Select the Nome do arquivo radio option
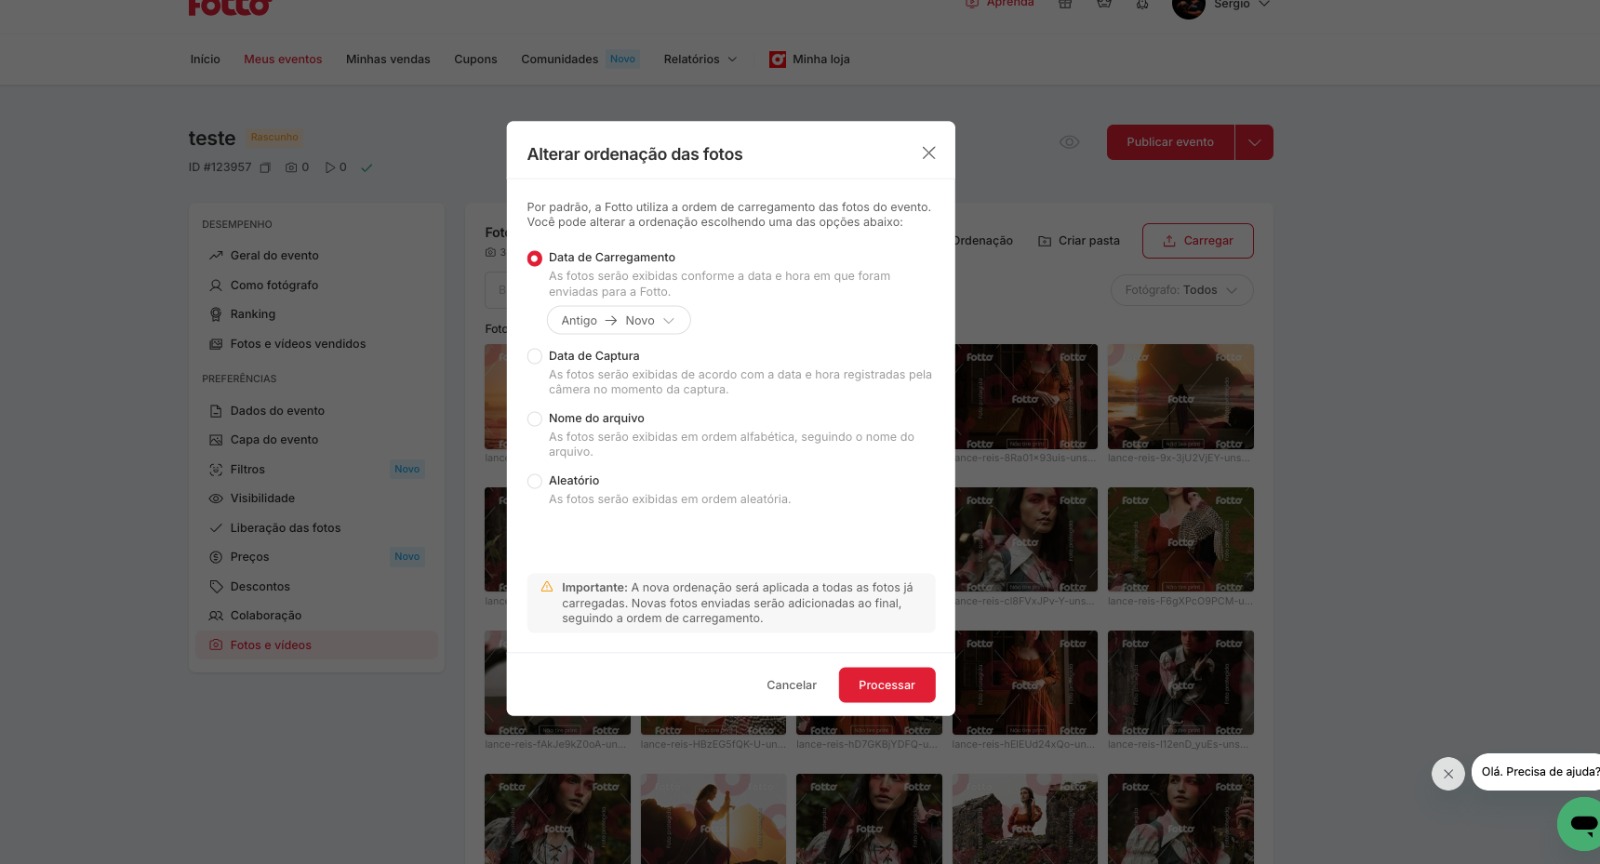The height and width of the screenshot is (864, 1600). click(x=535, y=419)
